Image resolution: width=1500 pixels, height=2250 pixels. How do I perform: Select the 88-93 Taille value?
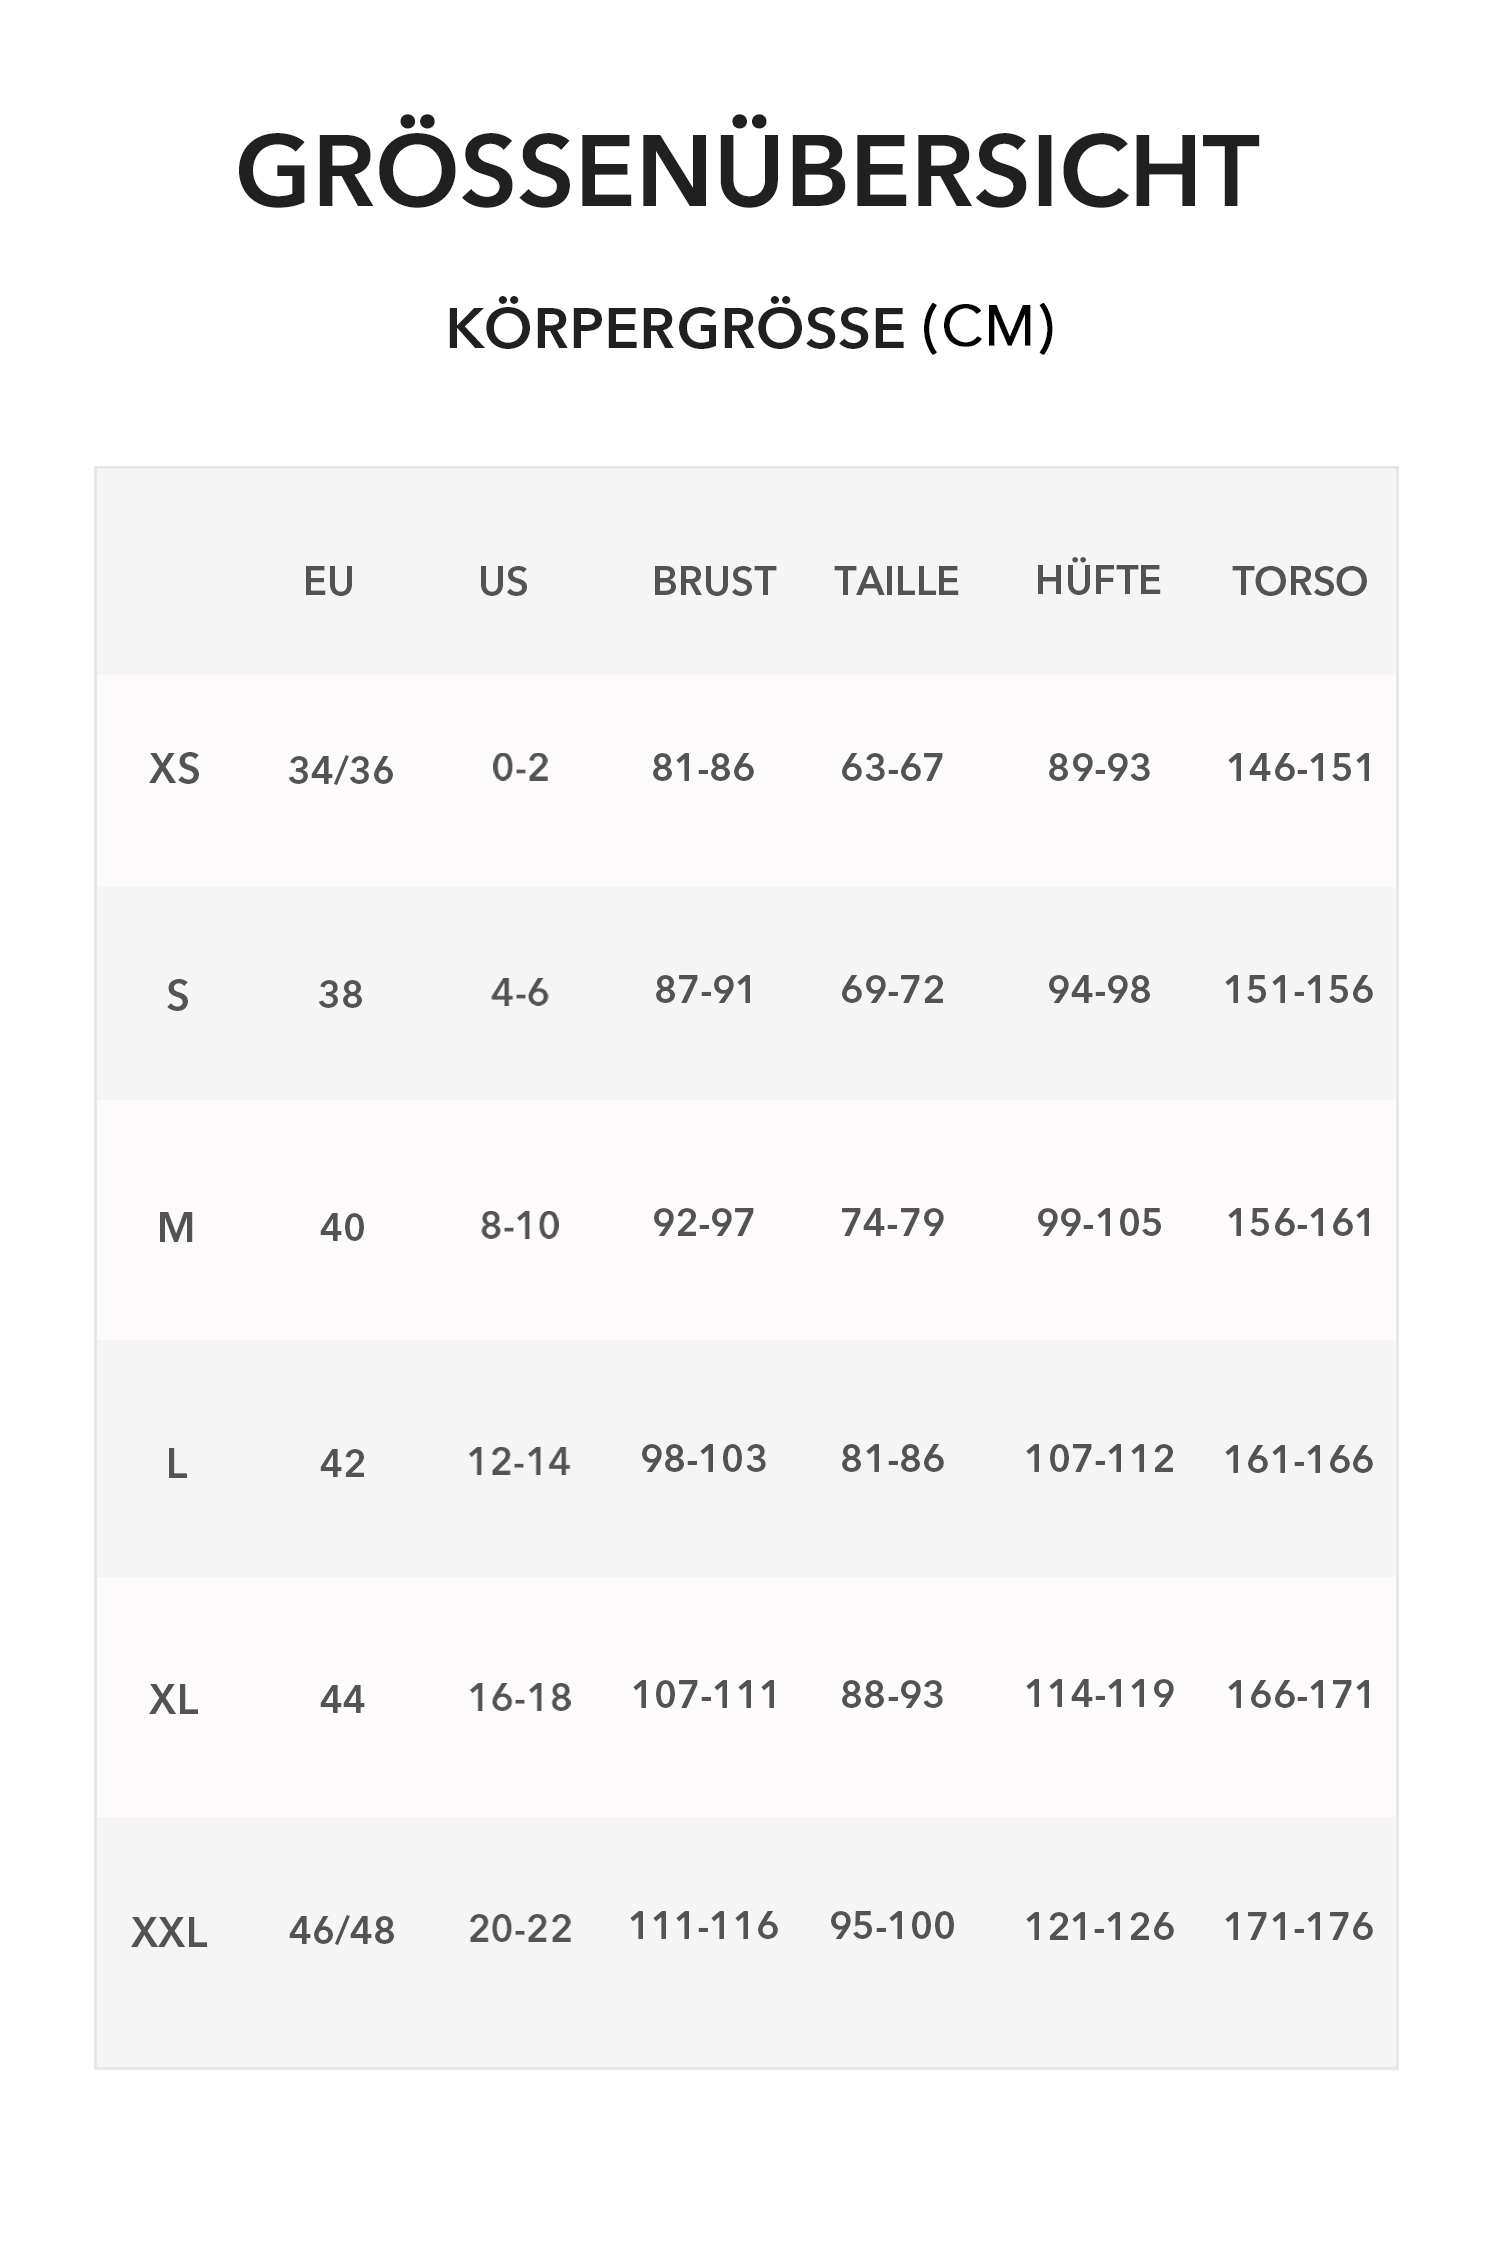click(892, 1695)
